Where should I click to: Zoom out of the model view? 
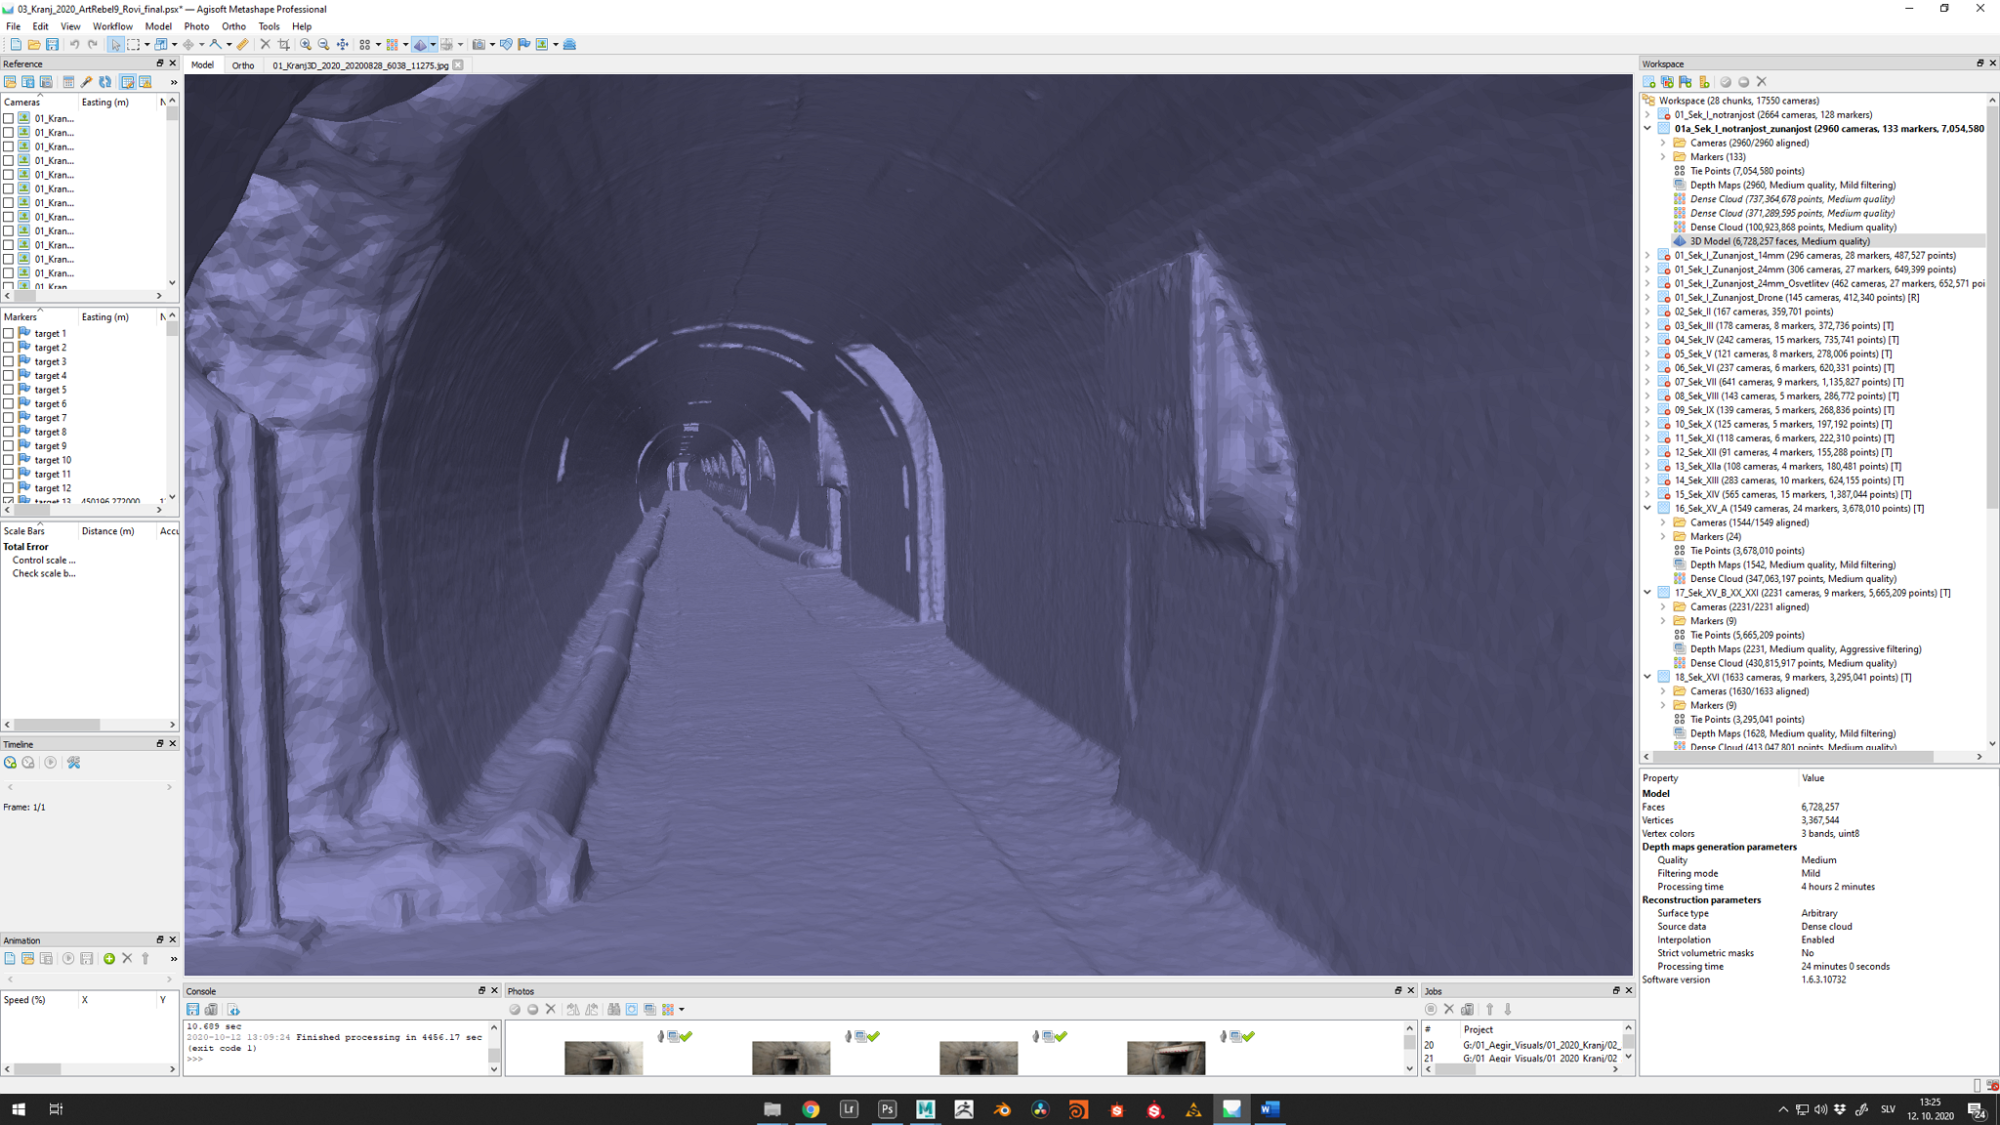click(x=323, y=44)
